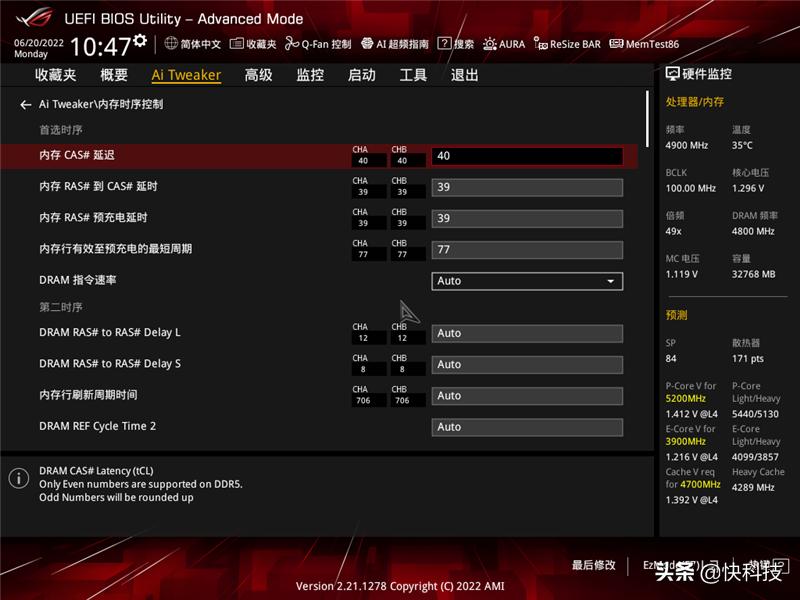Switch to the 工具 tab
The height and width of the screenshot is (600, 800).
click(x=412, y=75)
